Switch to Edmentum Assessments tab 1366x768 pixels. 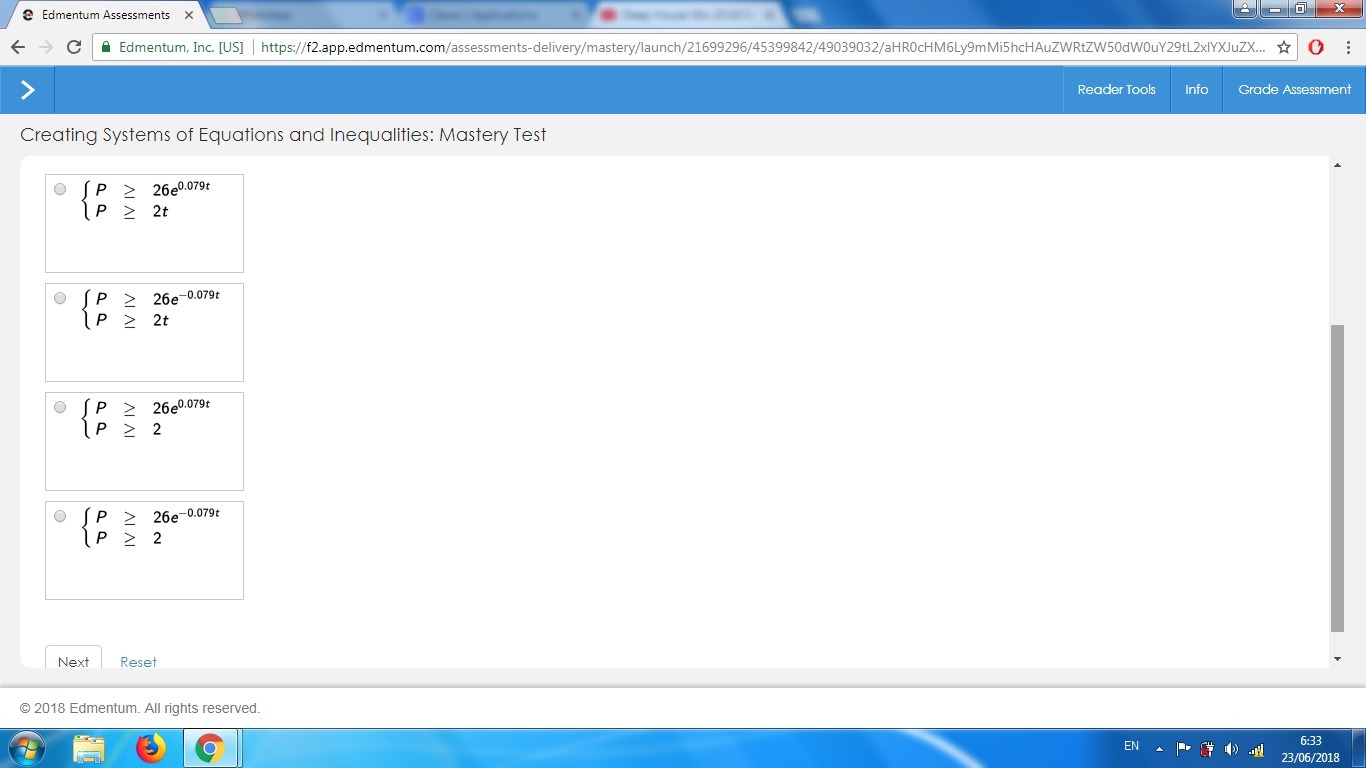105,15
